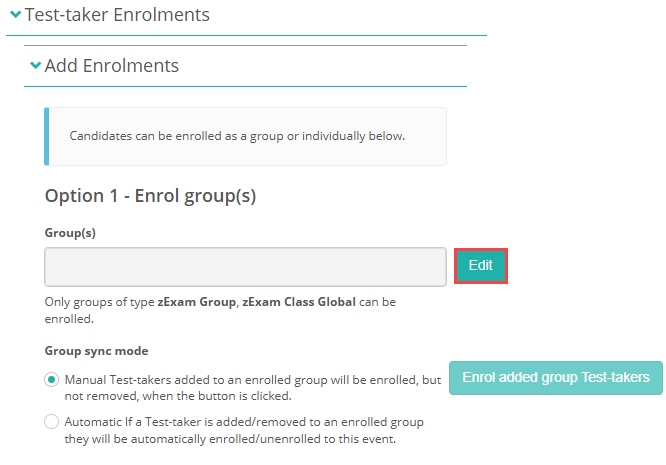Click the Edit button beside Group(s)
This screenshot has height=465, width=666.
click(481, 266)
